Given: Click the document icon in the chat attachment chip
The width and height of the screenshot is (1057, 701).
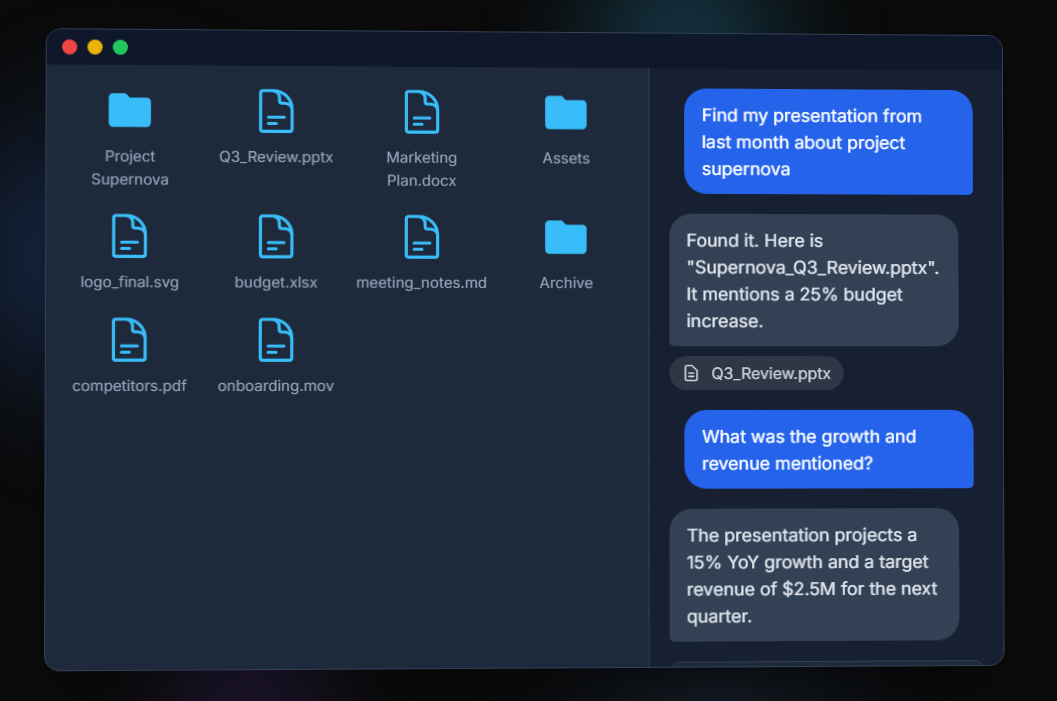Looking at the screenshot, I should pyautogui.click(x=691, y=373).
